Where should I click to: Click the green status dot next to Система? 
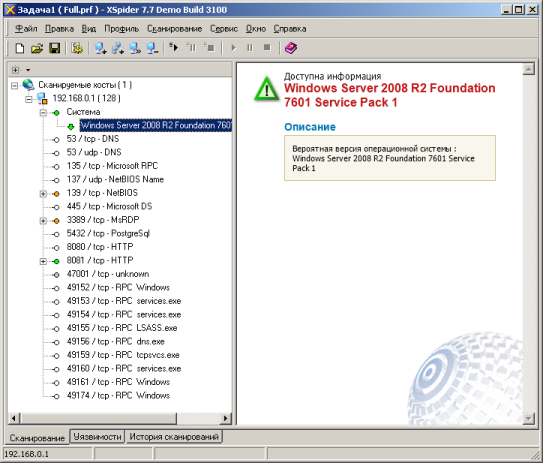(56, 113)
